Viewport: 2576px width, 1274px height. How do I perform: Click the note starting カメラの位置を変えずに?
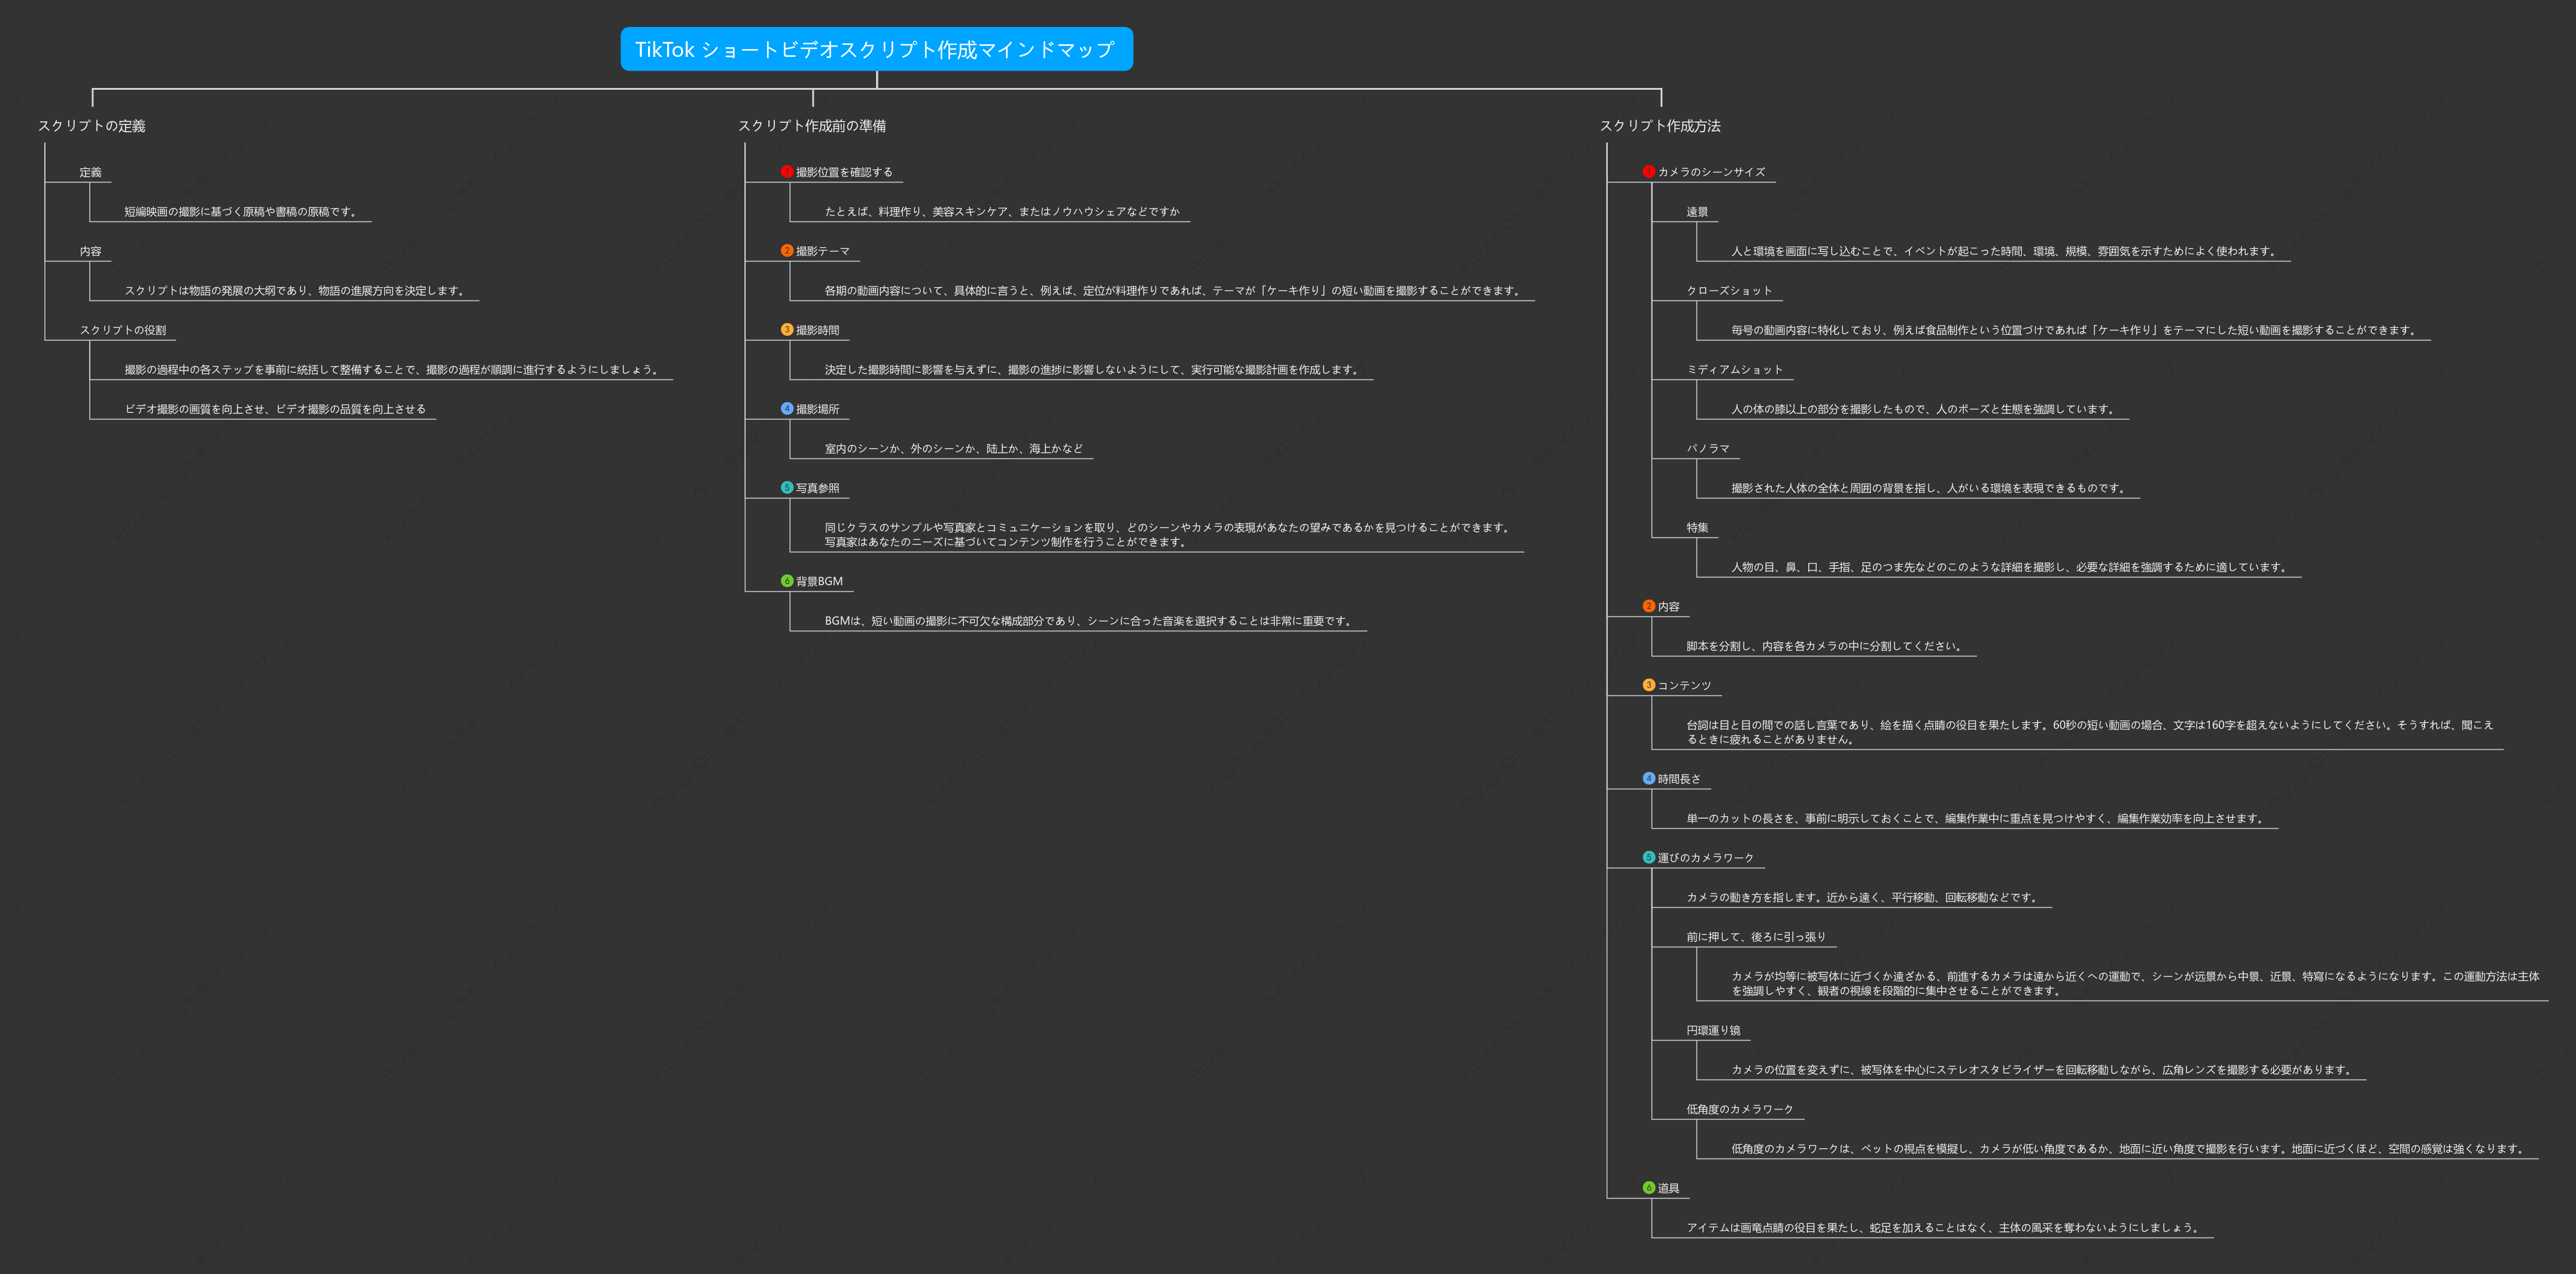pyautogui.click(x=2043, y=1070)
